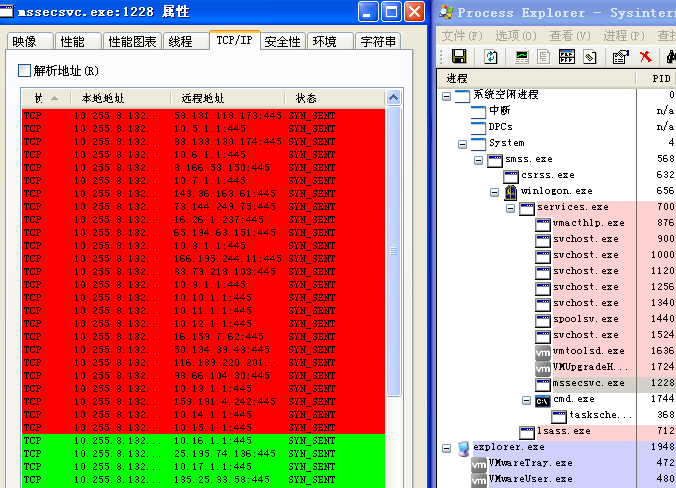Sort by the 本地地址 column header
This screenshot has width=676, height=488.
point(121,98)
